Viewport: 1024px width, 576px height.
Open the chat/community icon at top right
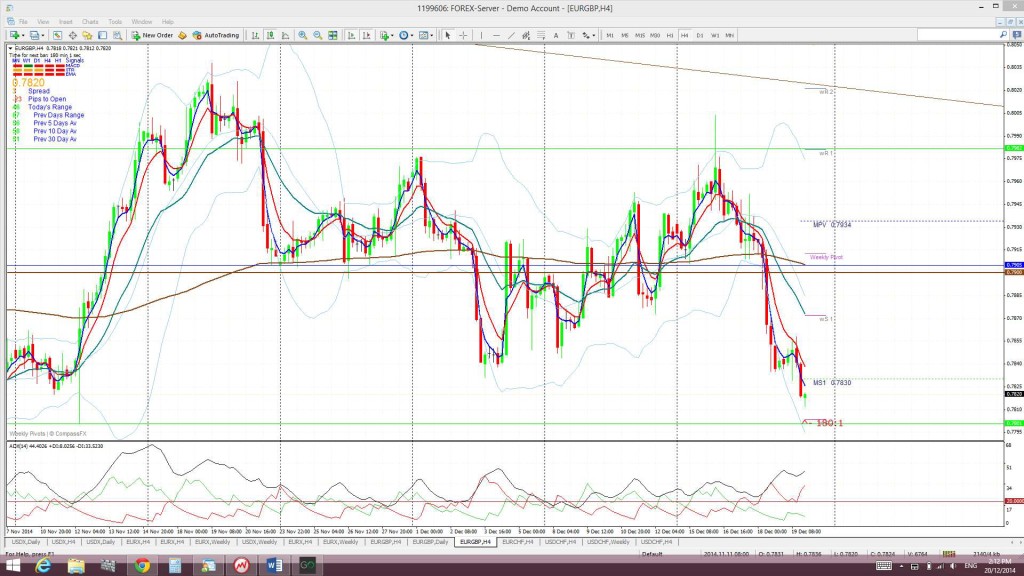[1016, 35]
